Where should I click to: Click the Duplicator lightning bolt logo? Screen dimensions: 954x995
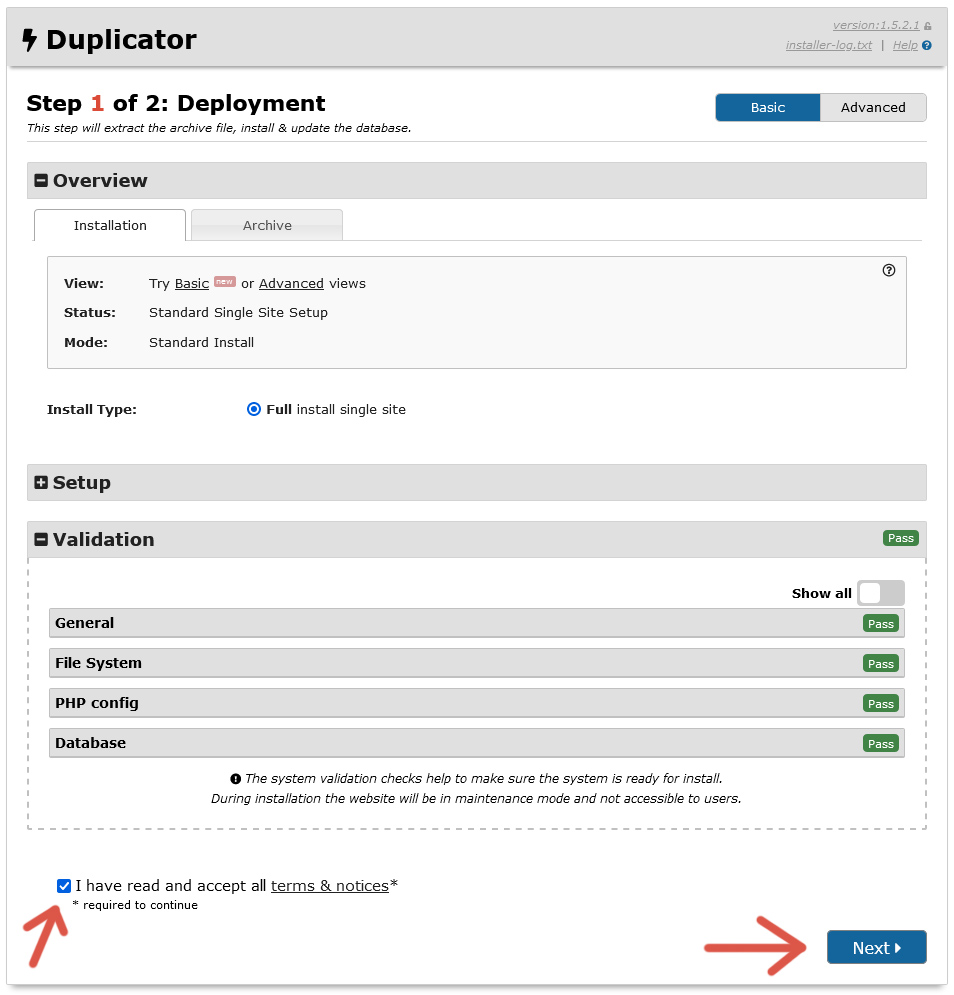click(x=29, y=40)
